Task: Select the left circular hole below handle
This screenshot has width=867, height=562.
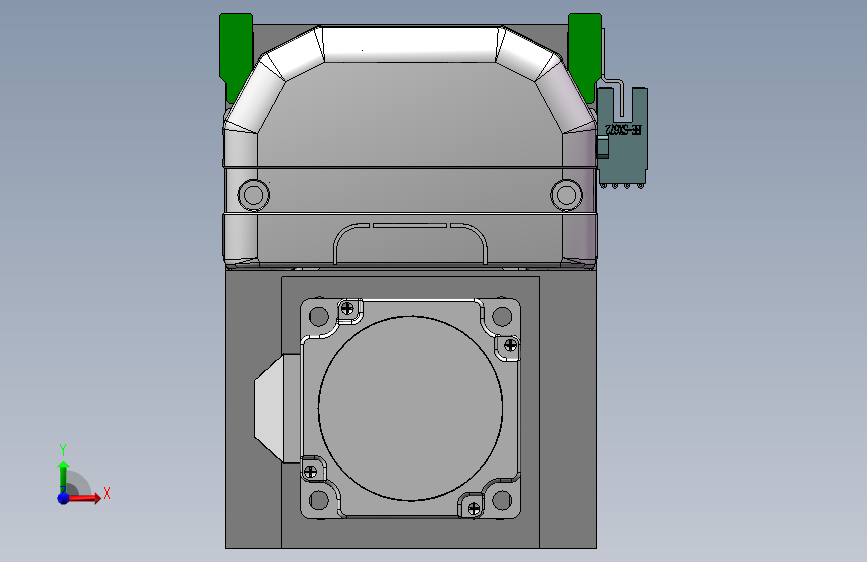Action: tap(254, 195)
